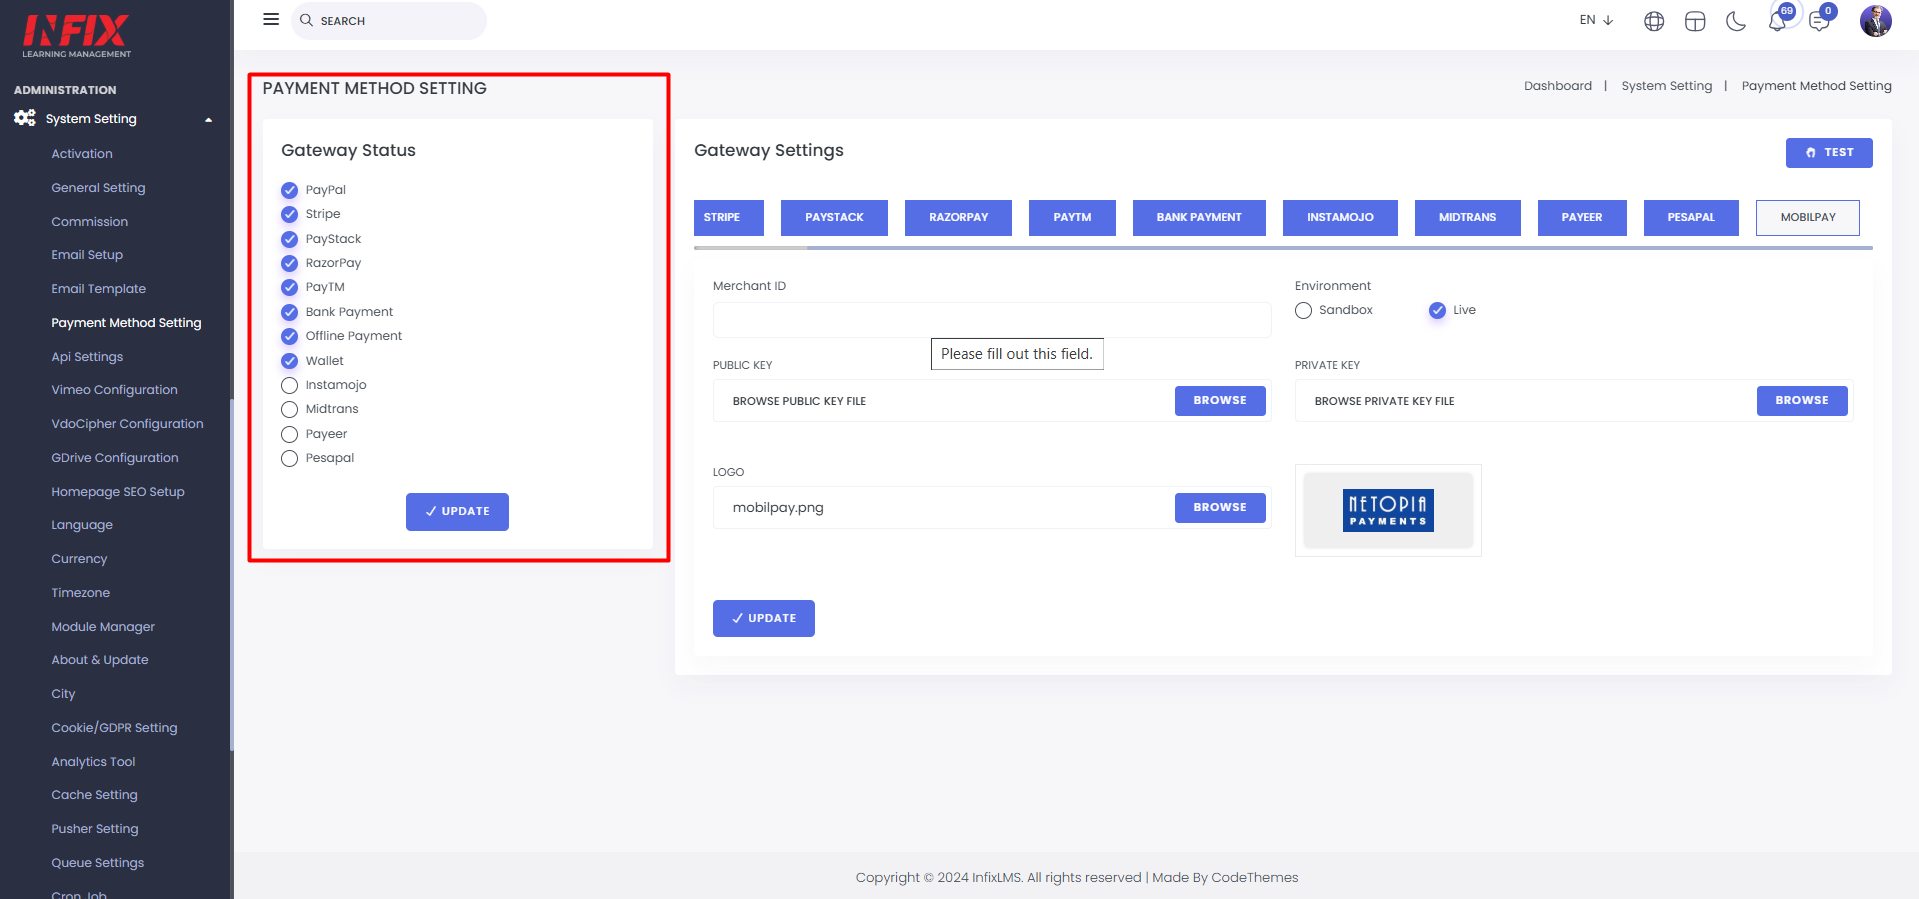Browse for public key file
This screenshot has width=1919, height=899.
(x=1220, y=400)
